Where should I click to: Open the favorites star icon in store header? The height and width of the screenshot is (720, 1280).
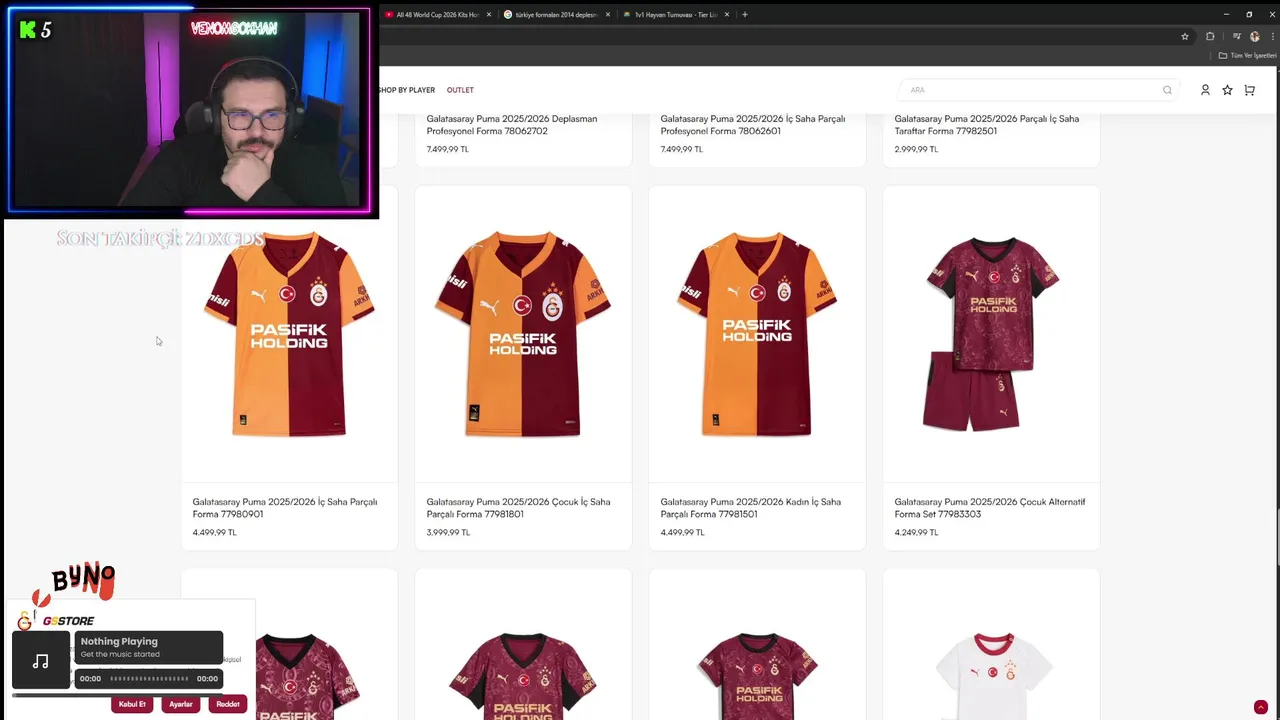1227,90
